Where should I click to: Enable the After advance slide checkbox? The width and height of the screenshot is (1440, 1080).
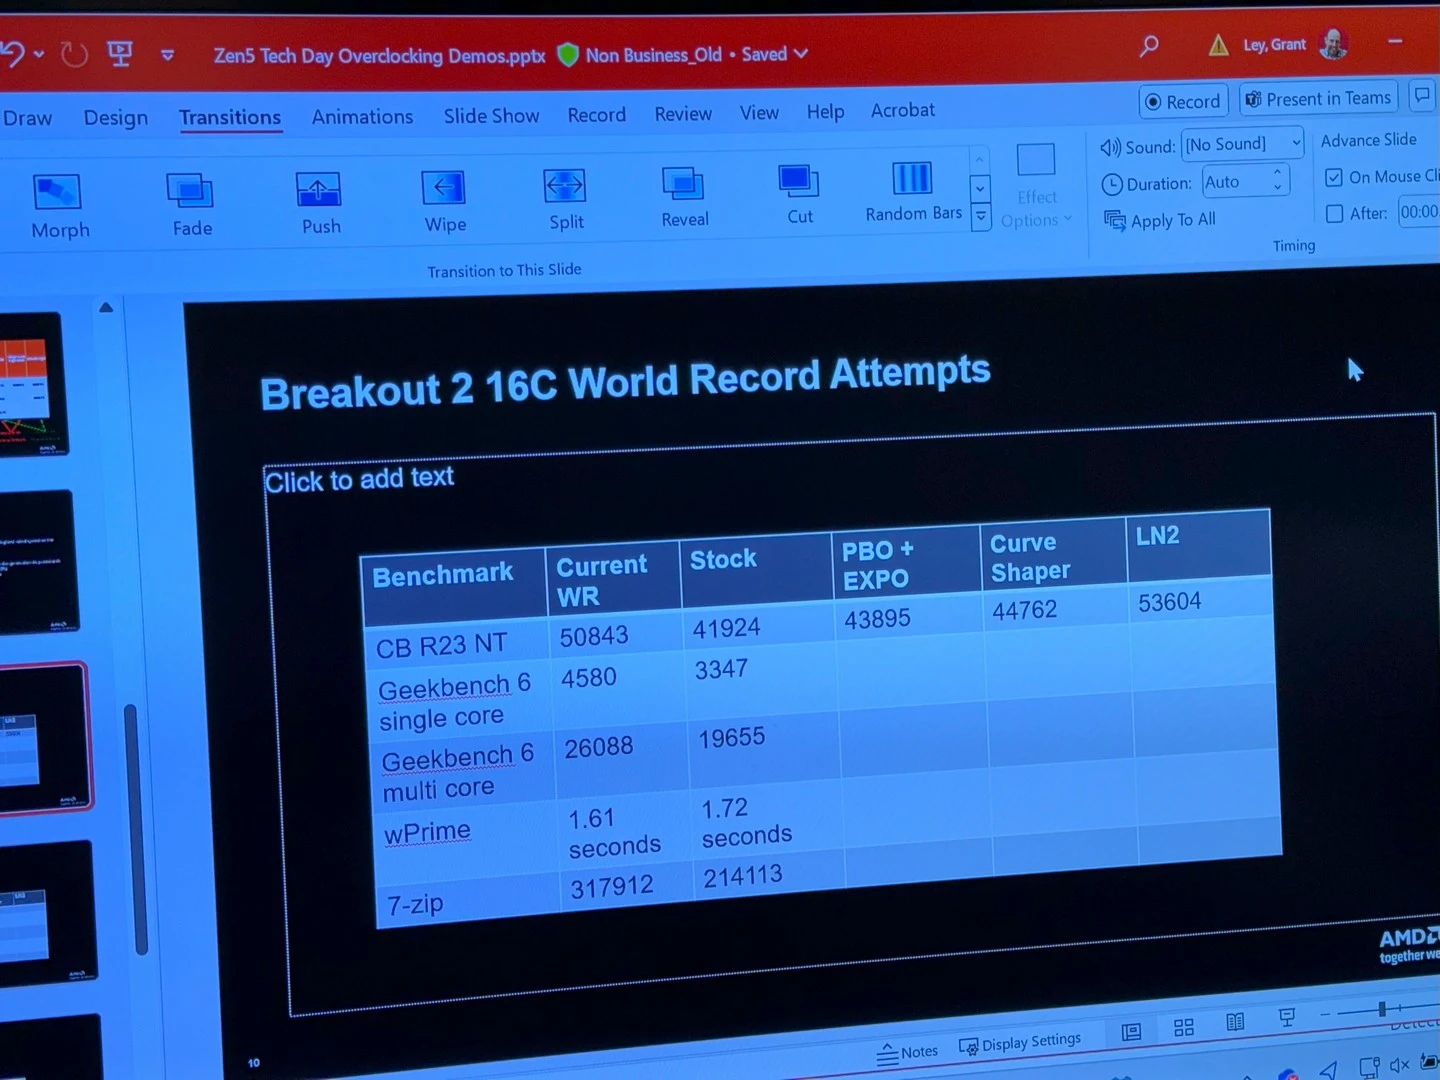click(x=1334, y=214)
